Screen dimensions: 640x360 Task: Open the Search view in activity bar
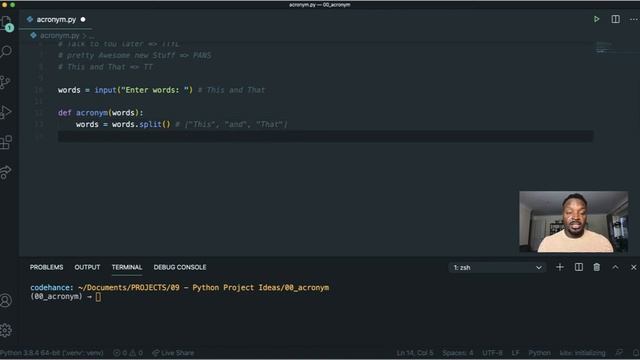(x=6, y=51)
